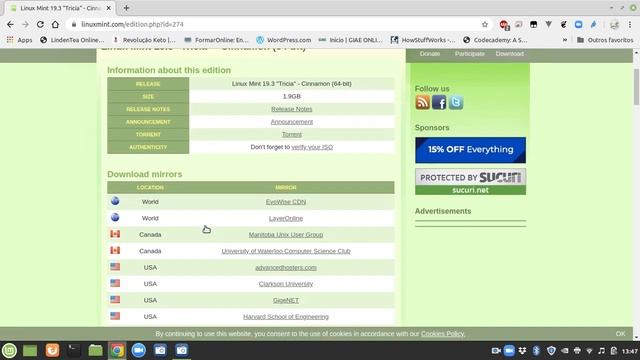
Task: Open the Protected by Sucuri banner
Action: pyautogui.click(x=470, y=182)
